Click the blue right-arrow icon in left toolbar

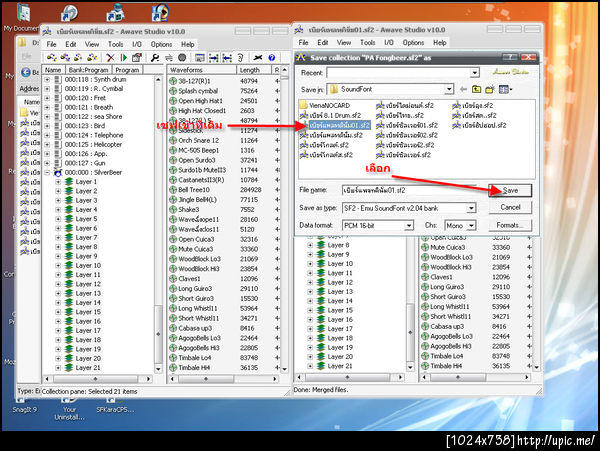pyautogui.click(x=214, y=58)
